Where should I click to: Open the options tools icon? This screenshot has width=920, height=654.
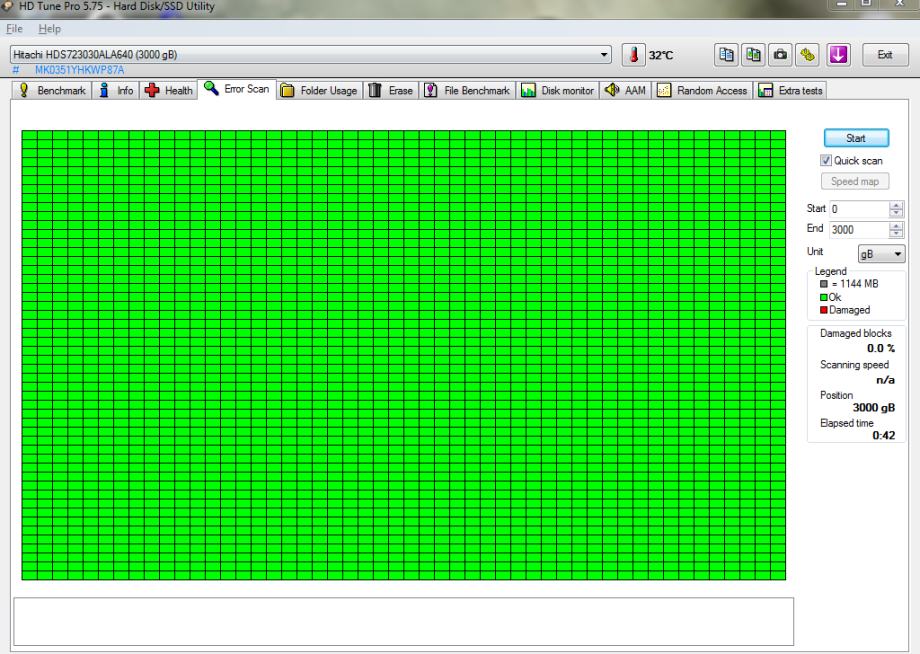[x=807, y=55]
